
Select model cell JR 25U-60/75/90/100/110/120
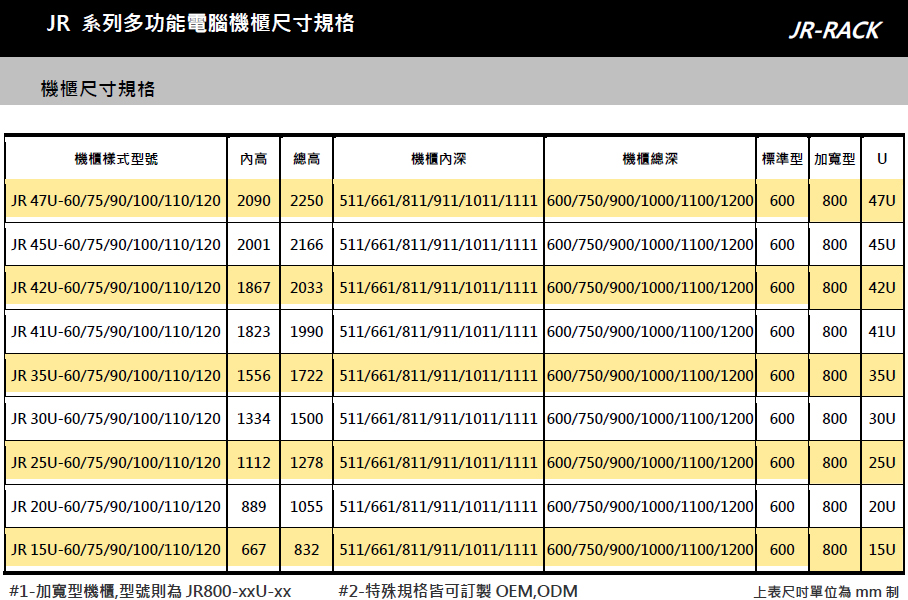pyautogui.click(x=116, y=463)
